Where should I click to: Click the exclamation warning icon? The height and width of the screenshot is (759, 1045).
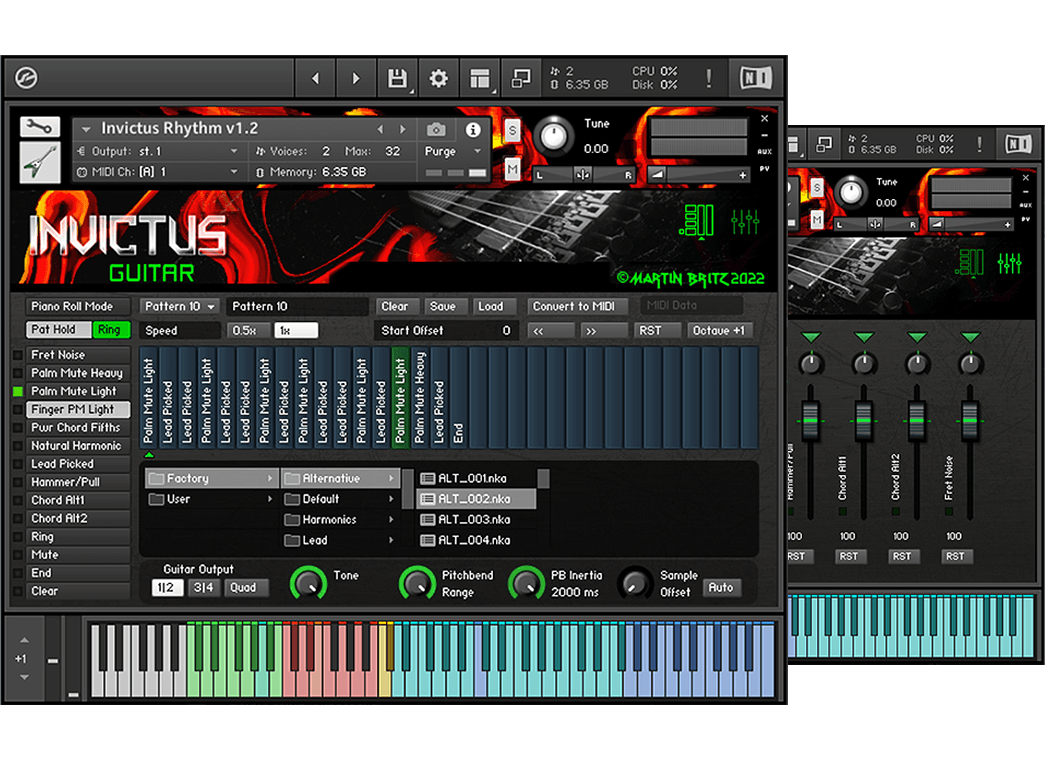point(709,79)
